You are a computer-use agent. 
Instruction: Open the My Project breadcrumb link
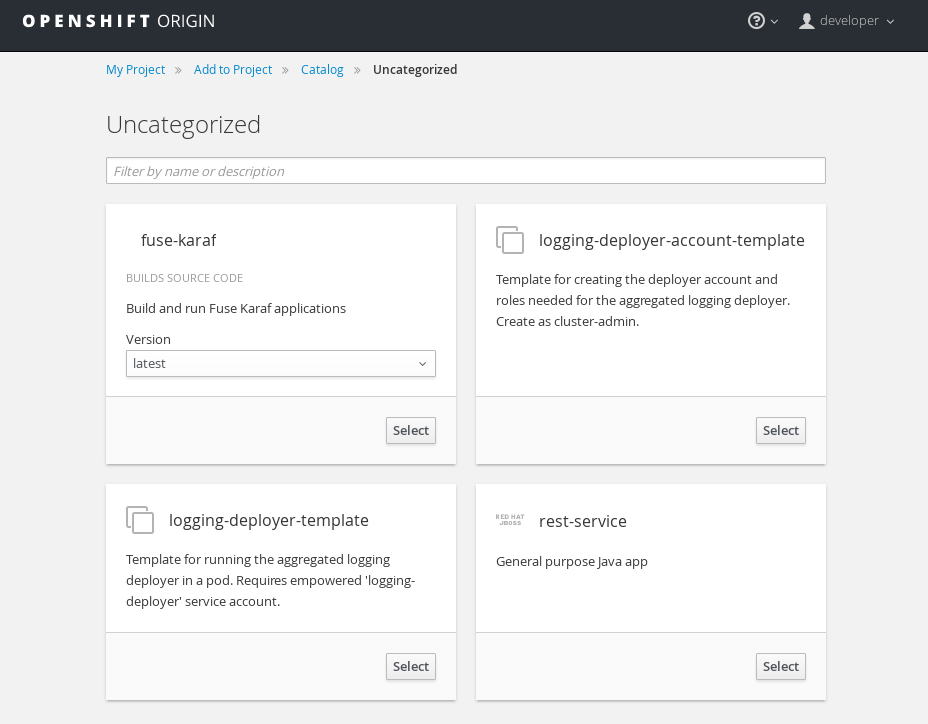click(135, 69)
